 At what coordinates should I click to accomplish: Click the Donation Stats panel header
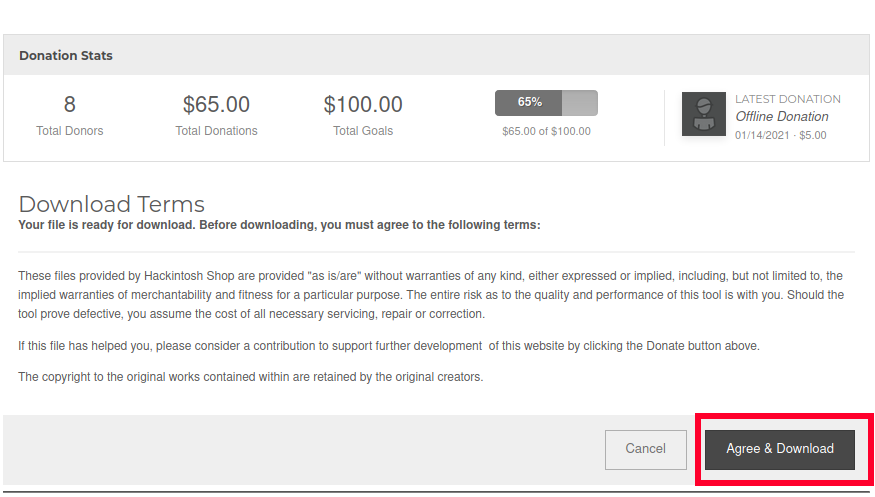pyautogui.click(x=66, y=56)
